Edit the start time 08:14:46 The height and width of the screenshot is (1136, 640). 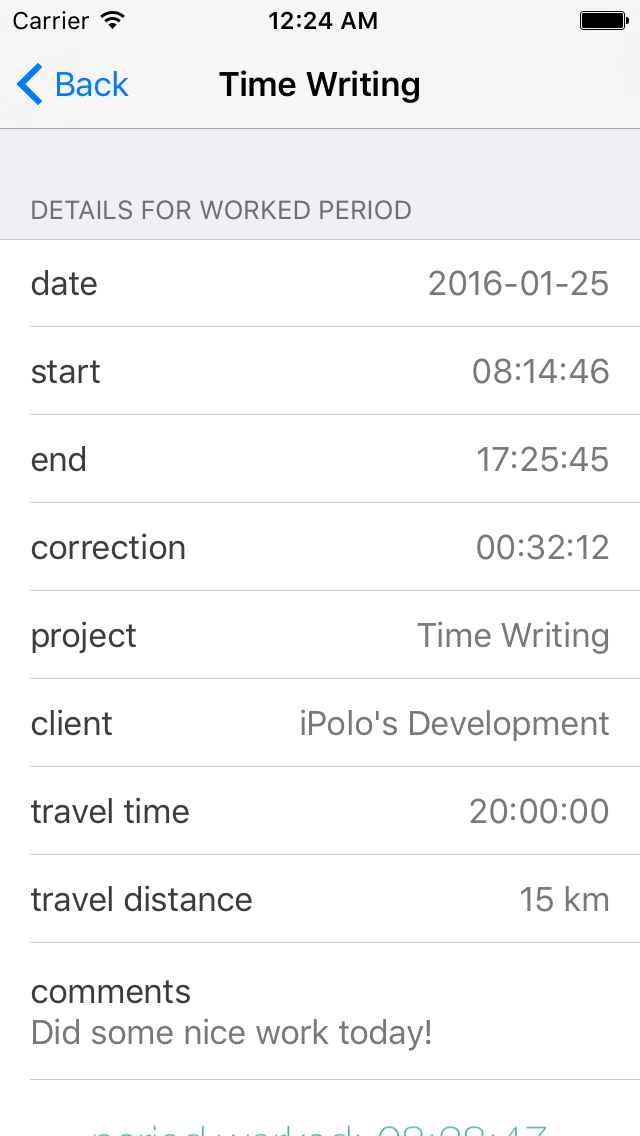[540, 372]
